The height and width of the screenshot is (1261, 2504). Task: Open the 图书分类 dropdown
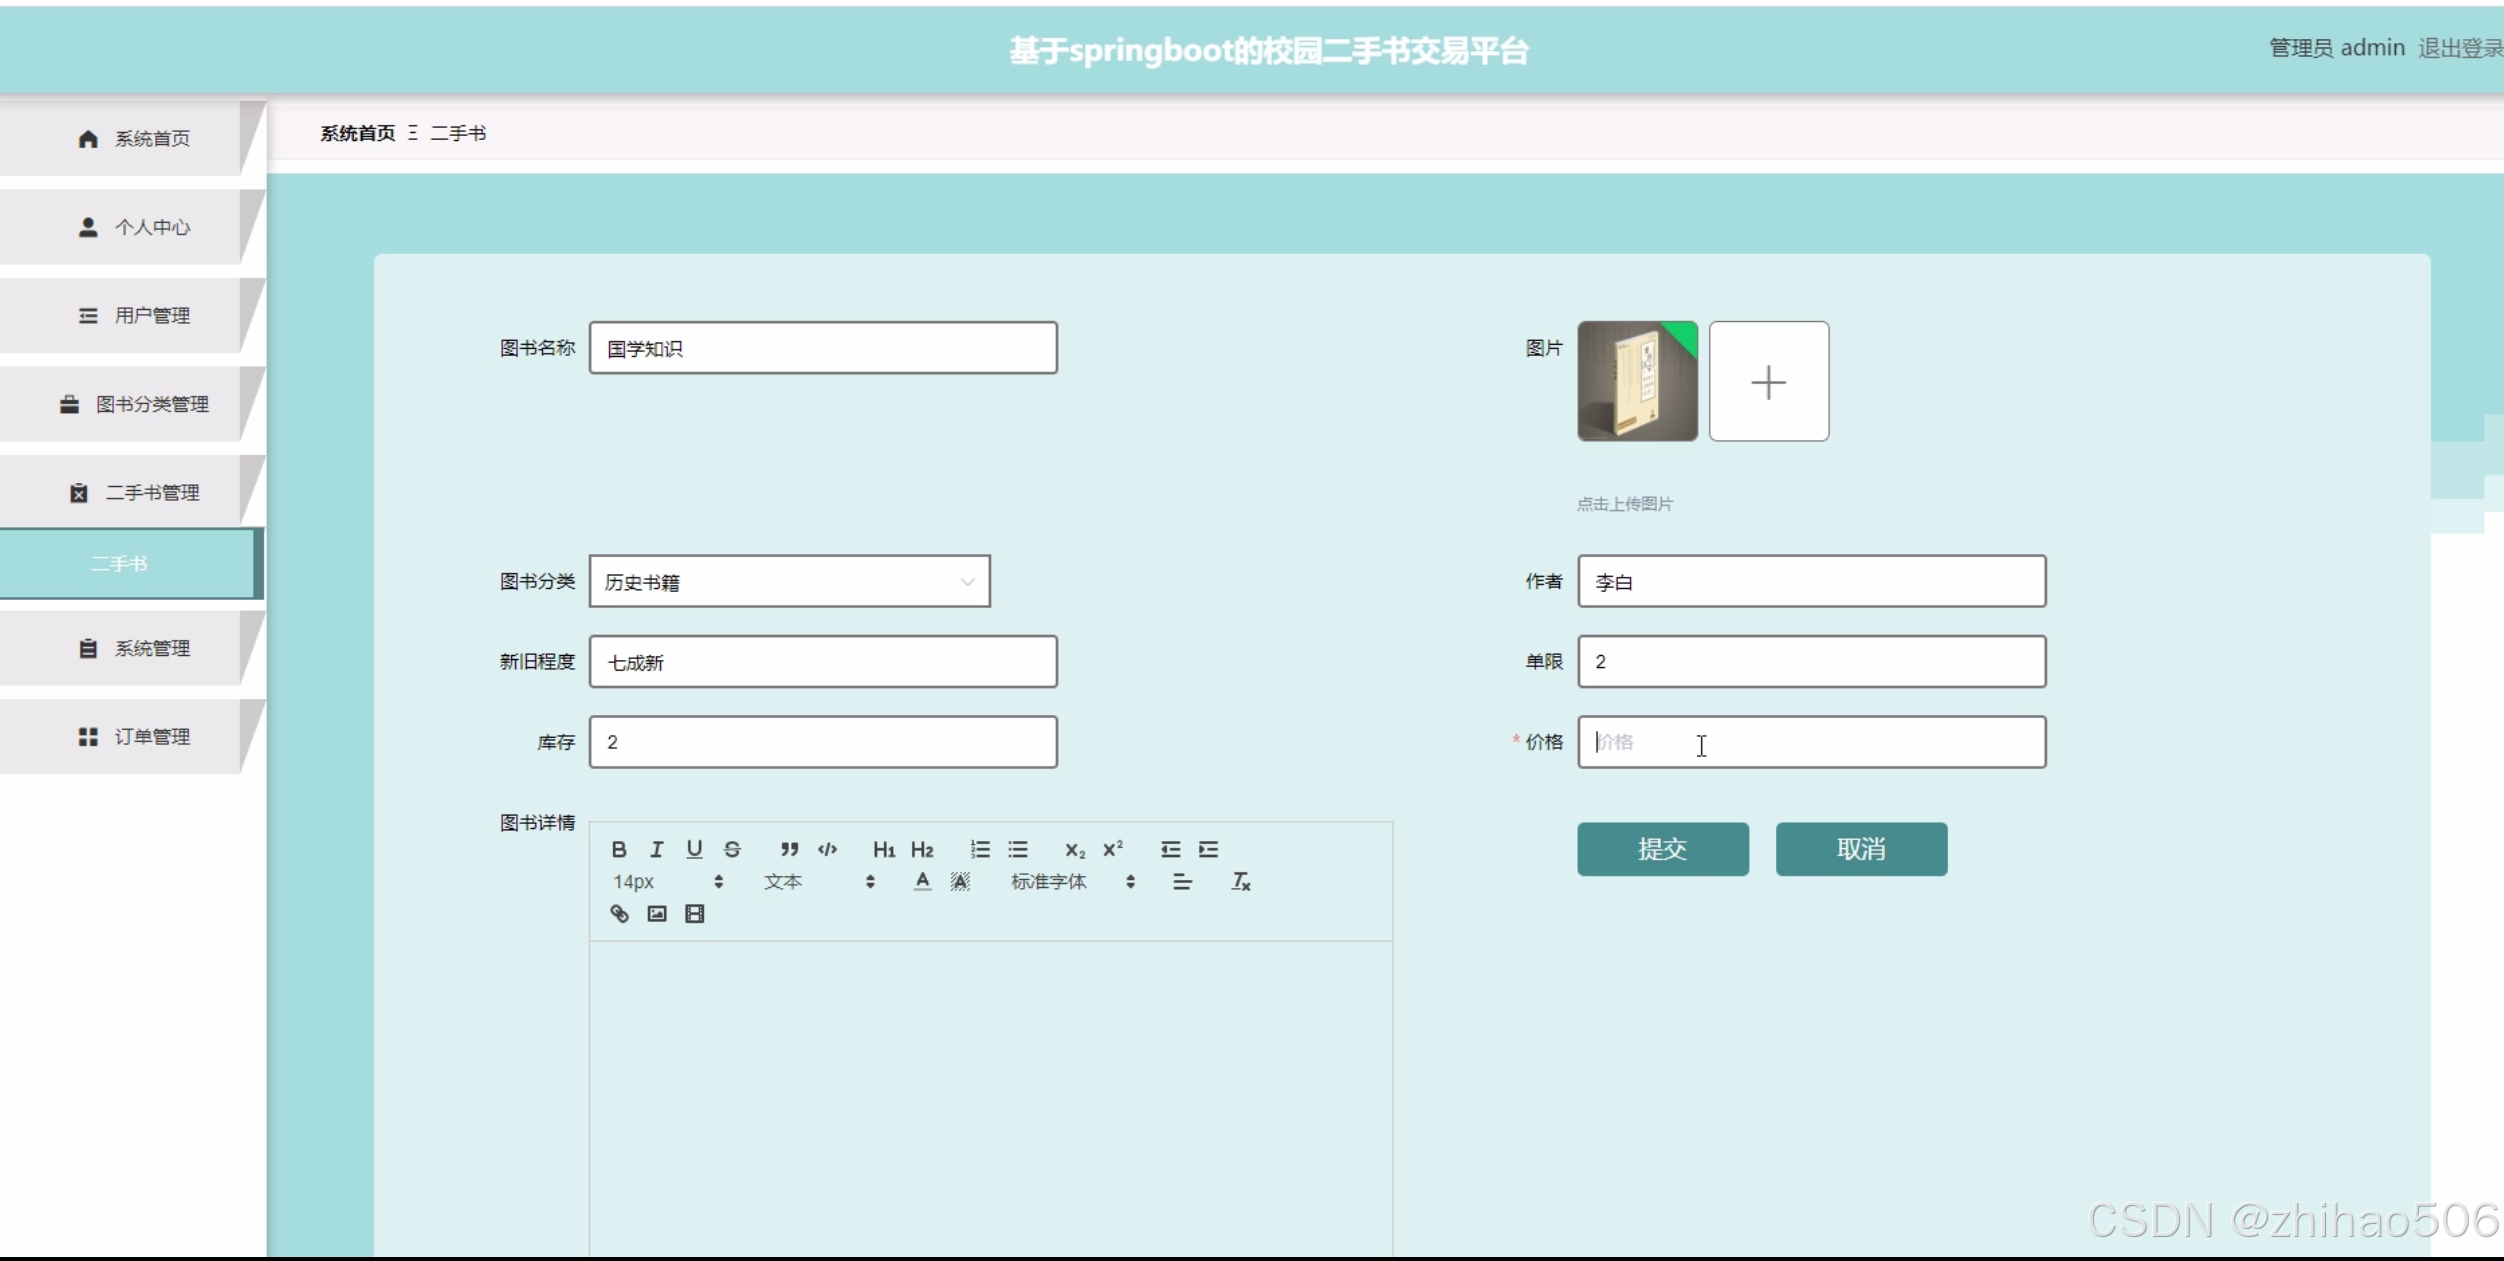[x=789, y=581]
